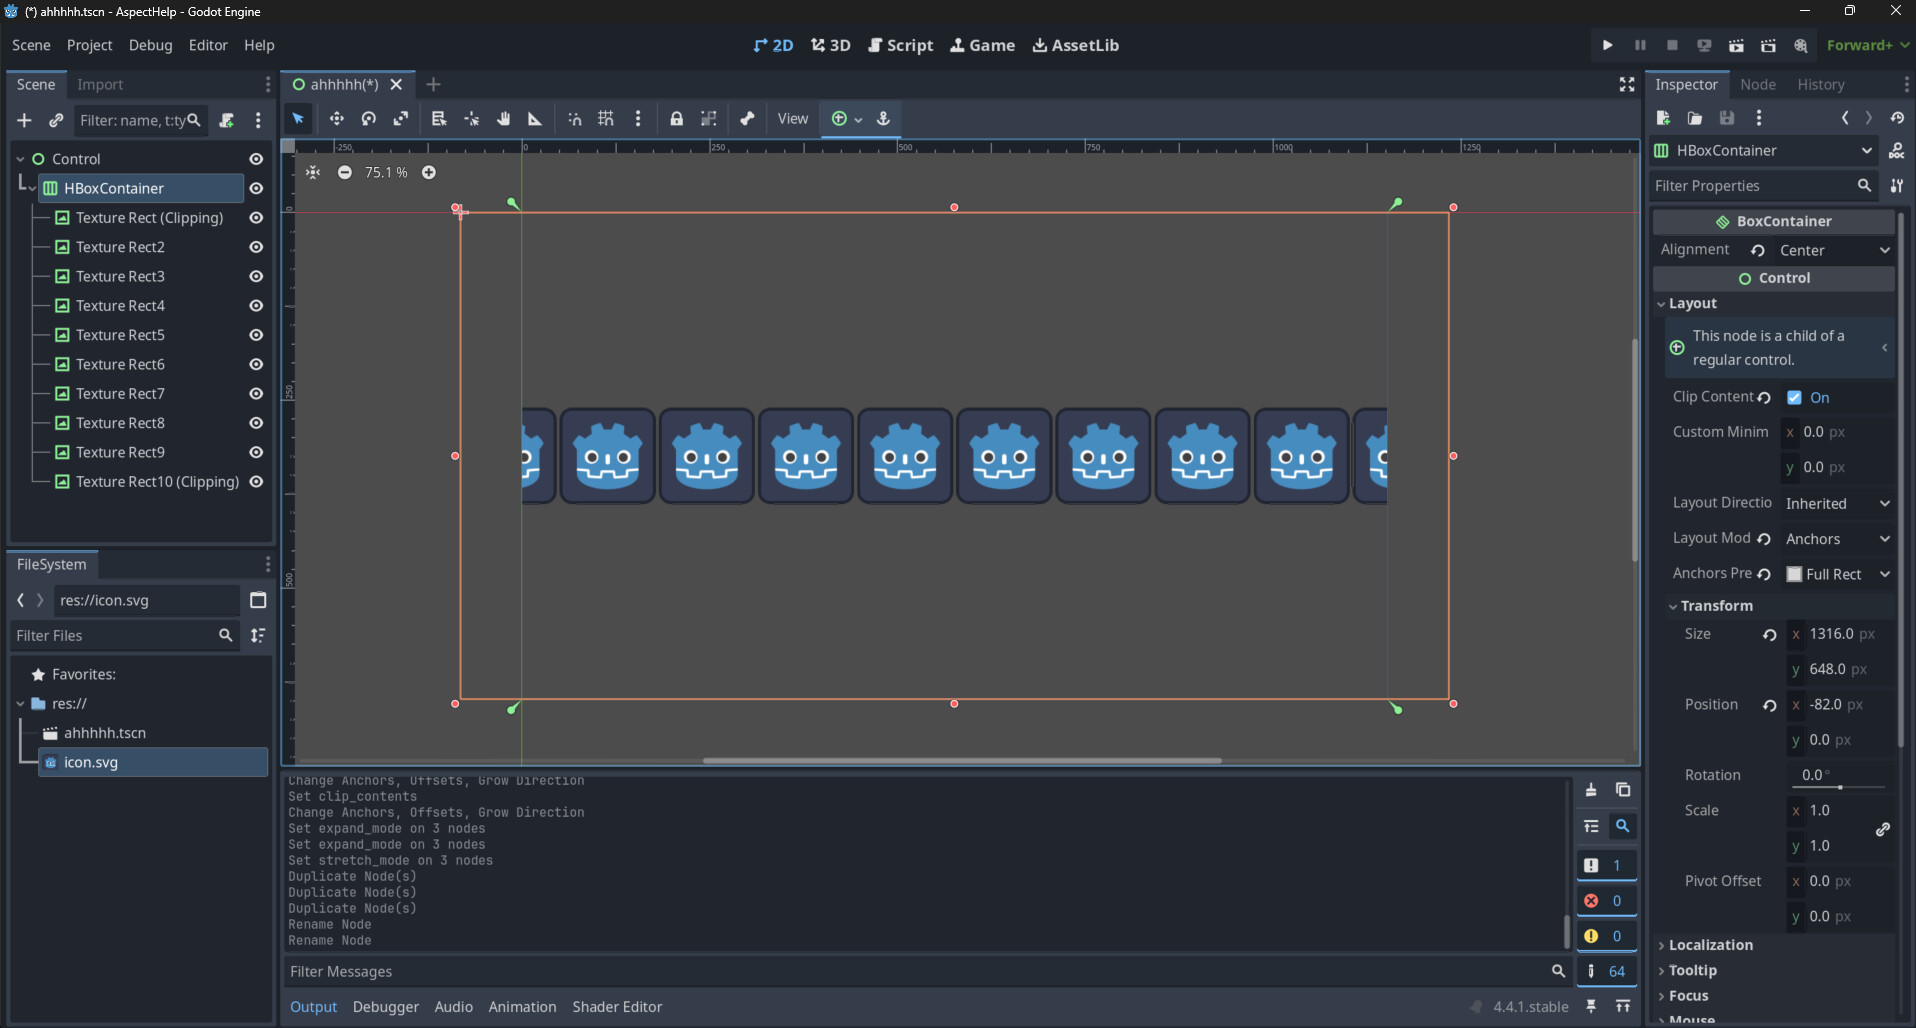Copy the output log selection
Viewport: 1916px width, 1028px height.
(x=1623, y=790)
